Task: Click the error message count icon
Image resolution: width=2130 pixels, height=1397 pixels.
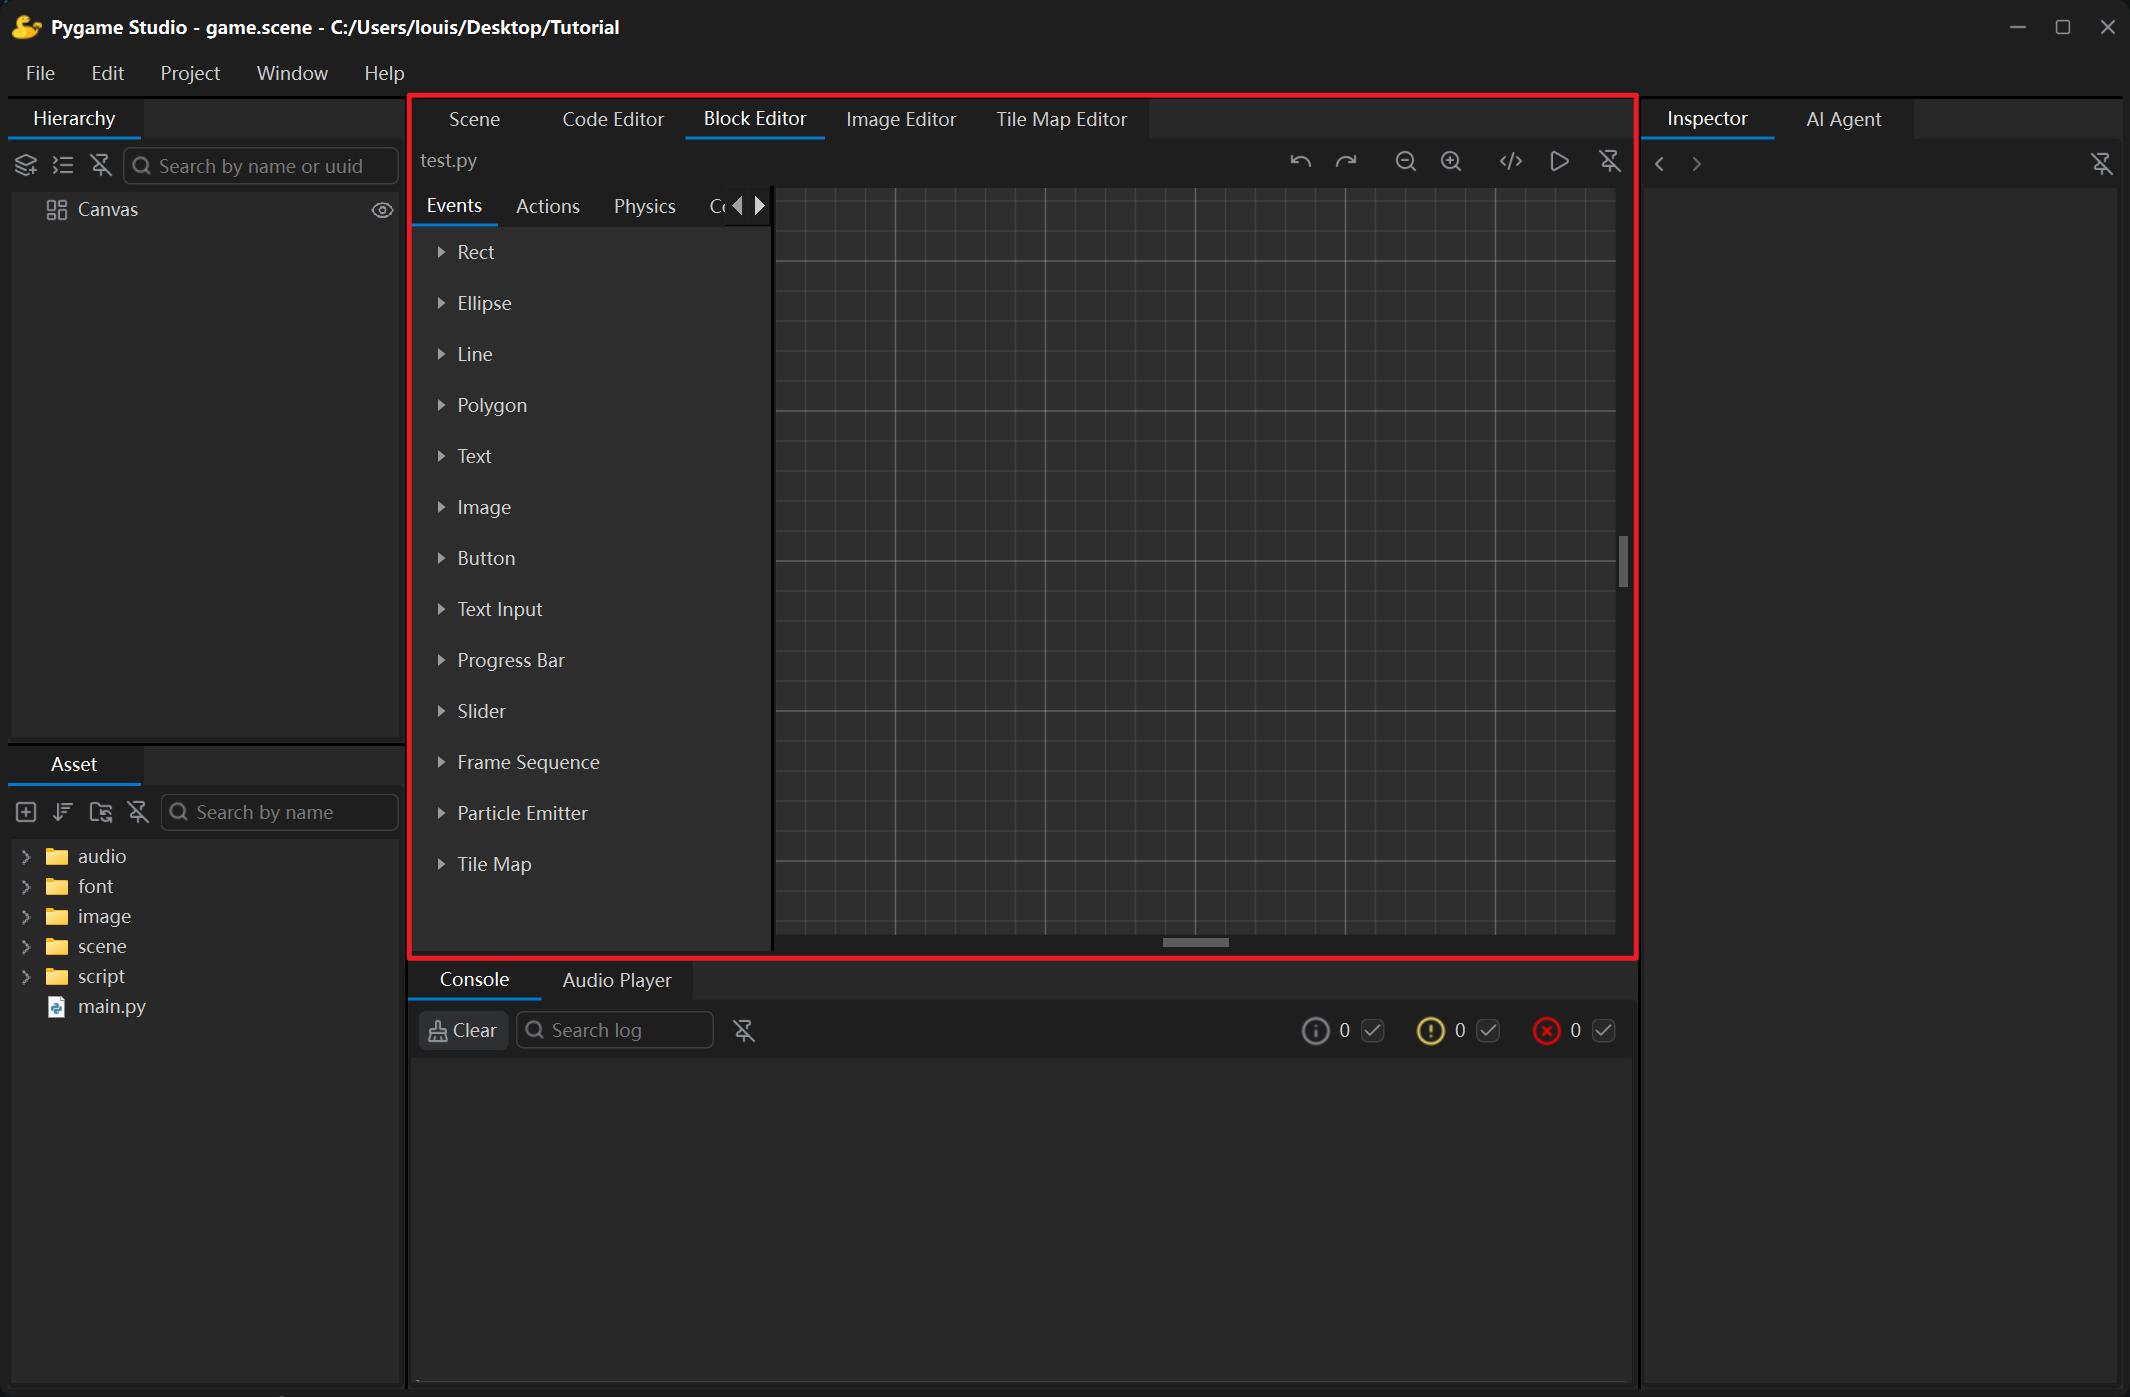Action: [1547, 1030]
